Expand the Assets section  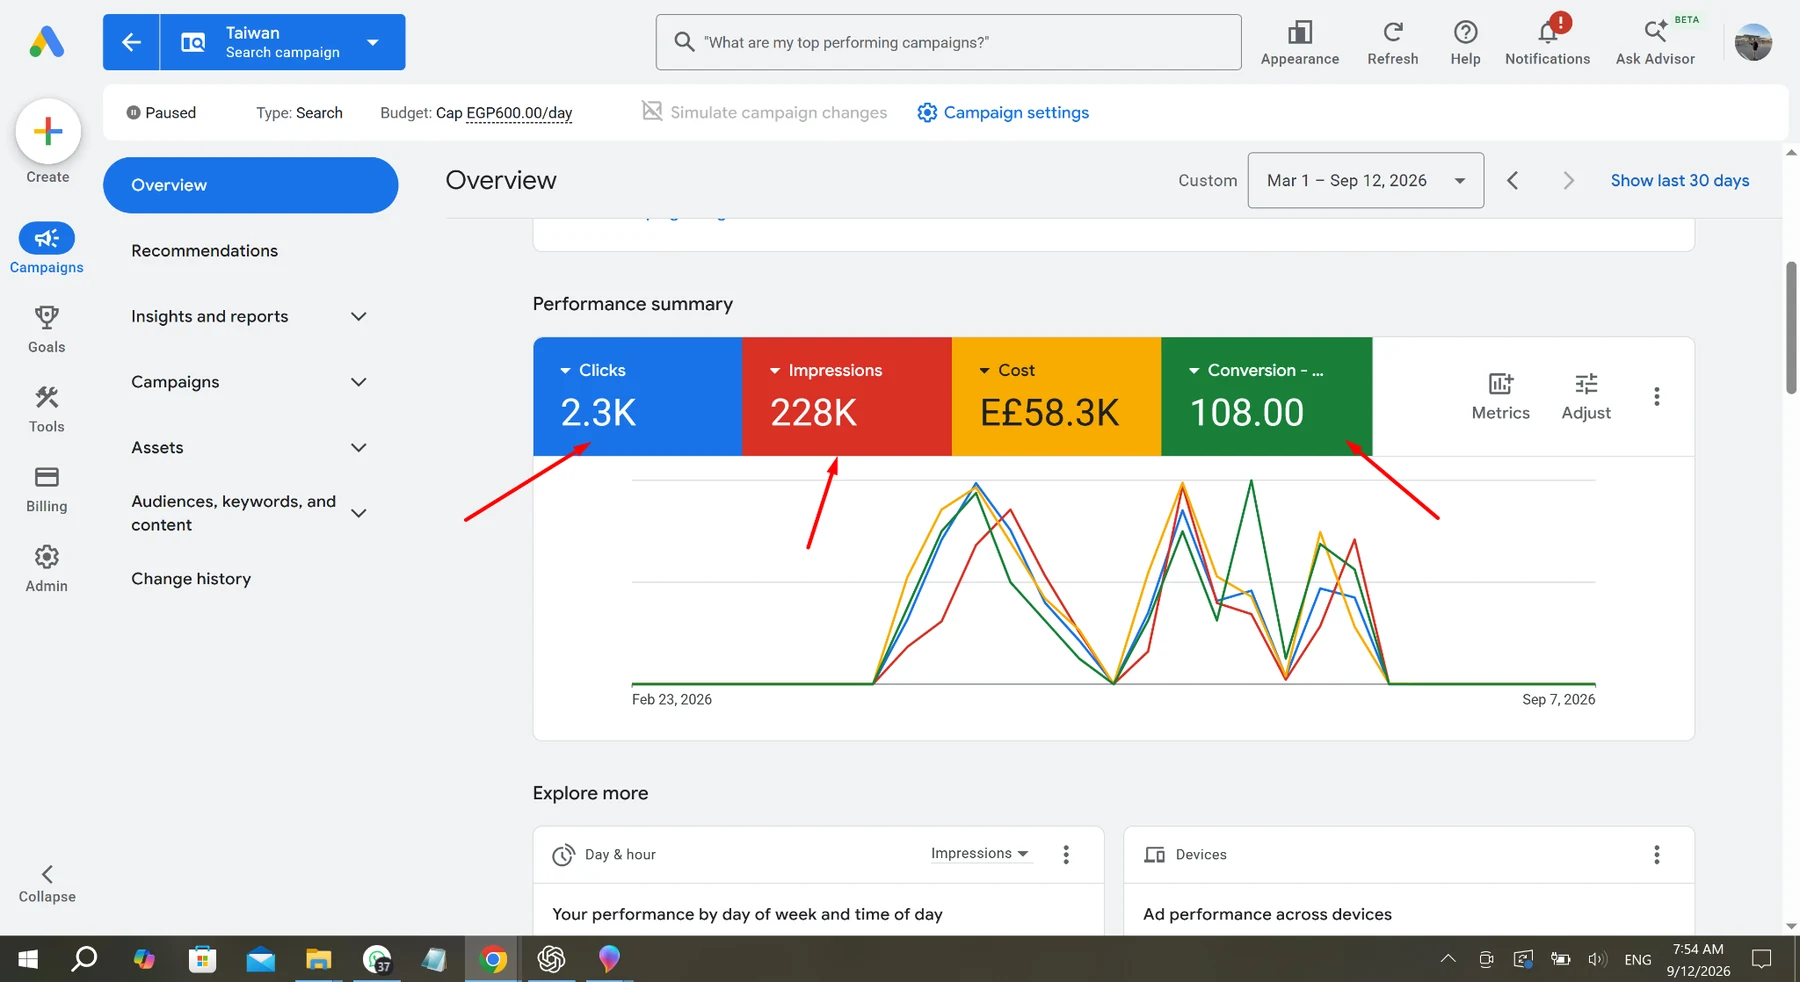coord(250,447)
